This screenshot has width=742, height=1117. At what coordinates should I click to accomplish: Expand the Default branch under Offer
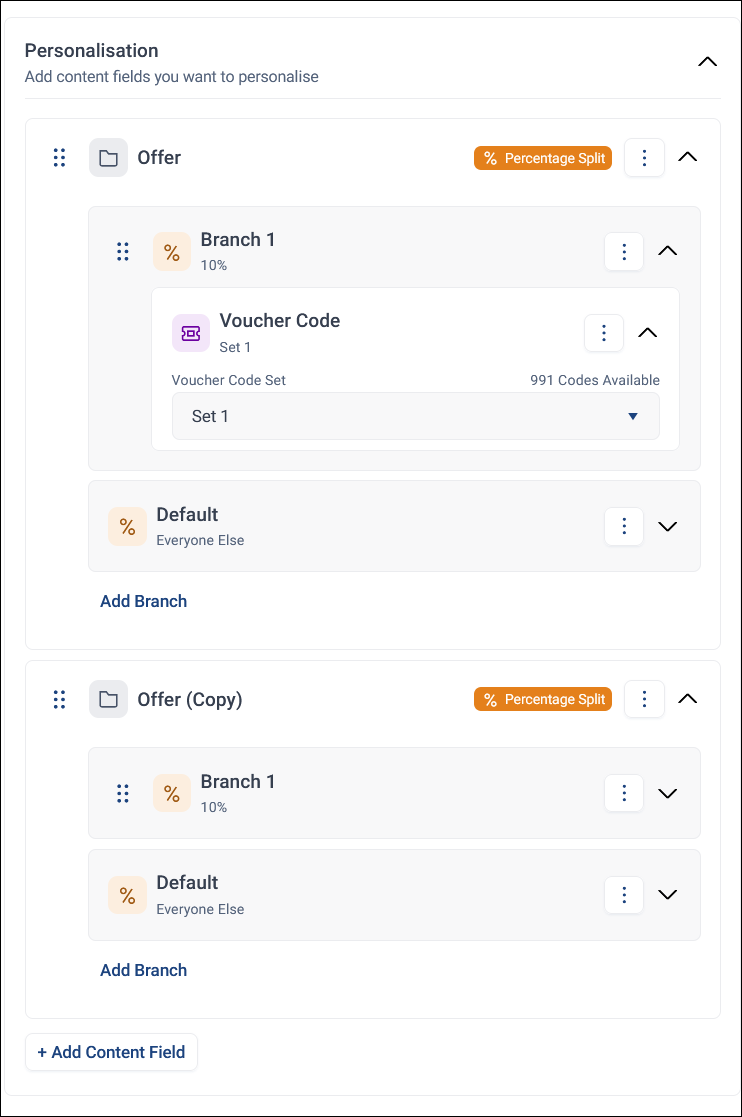[667, 526]
